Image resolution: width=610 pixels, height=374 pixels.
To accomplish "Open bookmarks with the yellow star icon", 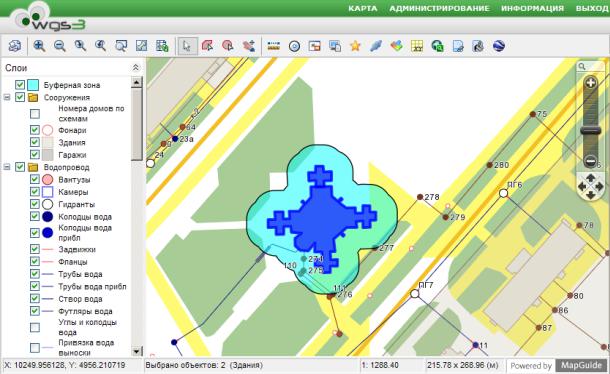I will click(355, 46).
